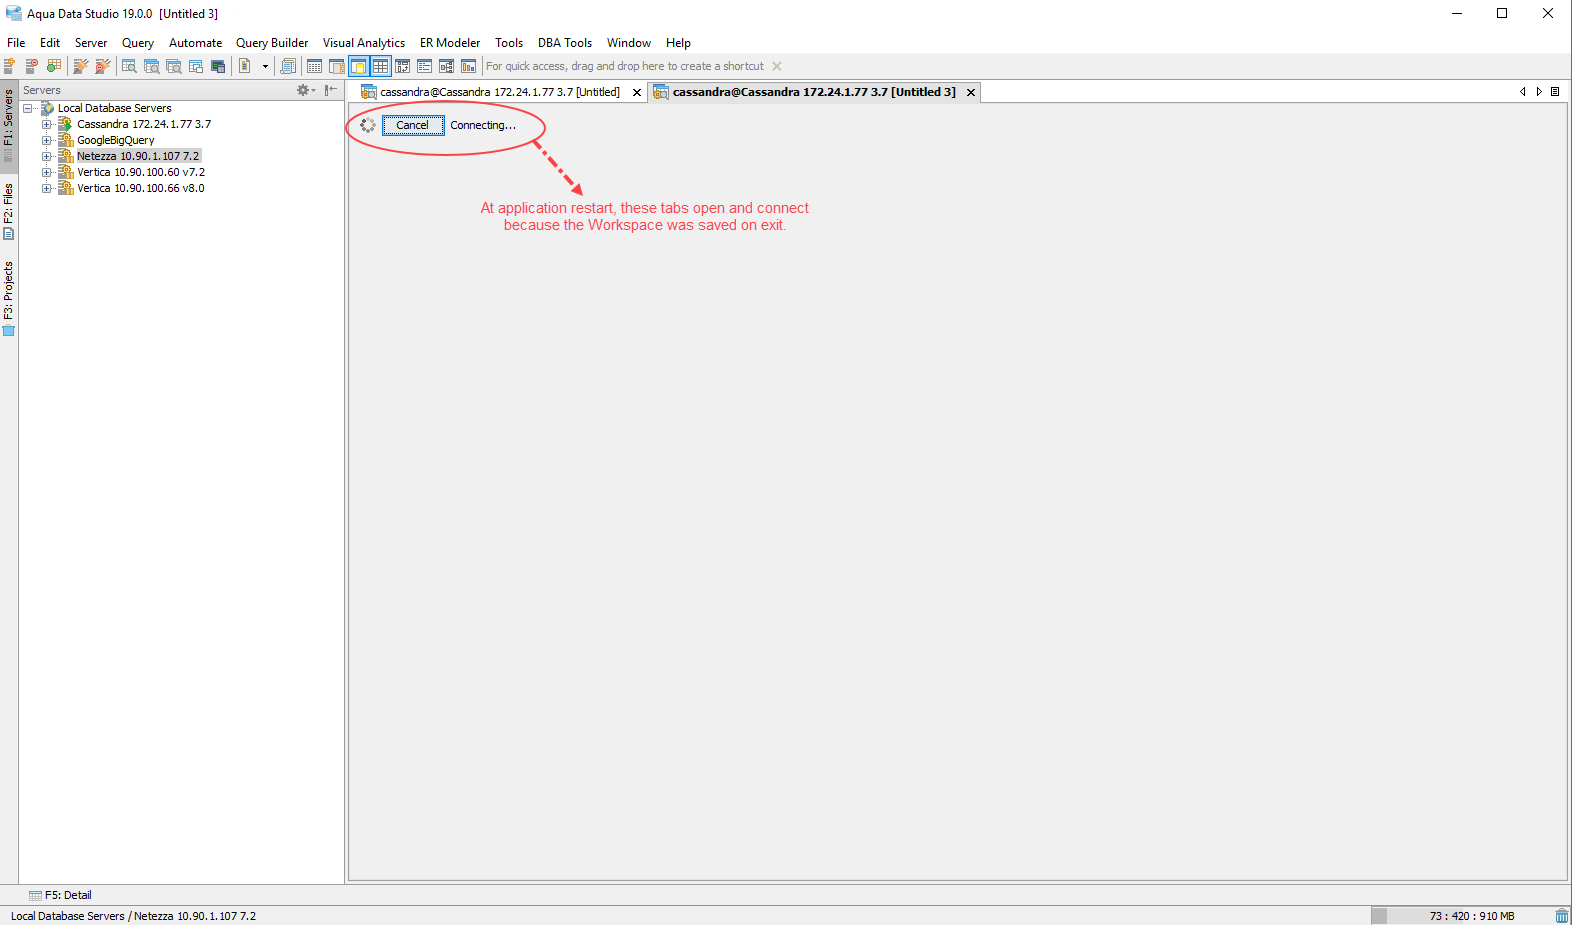The image size is (1572, 925).
Task: Open the Edit menu
Action: click(50, 43)
